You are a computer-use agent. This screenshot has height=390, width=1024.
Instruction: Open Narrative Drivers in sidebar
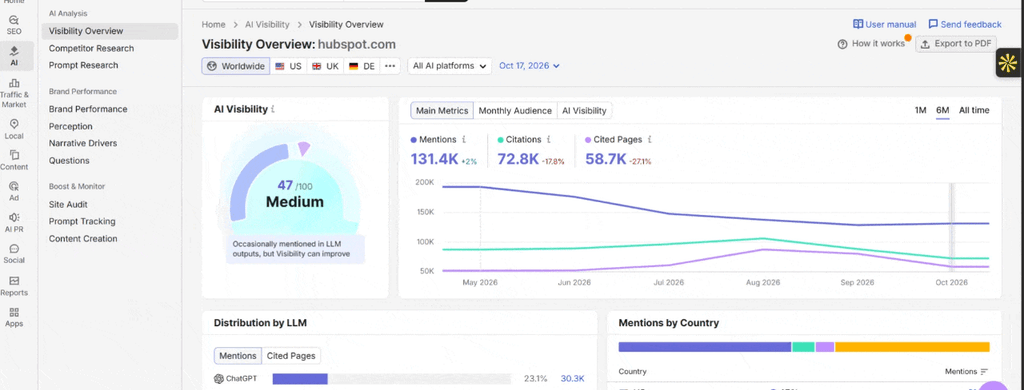pyautogui.click(x=83, y=143)
